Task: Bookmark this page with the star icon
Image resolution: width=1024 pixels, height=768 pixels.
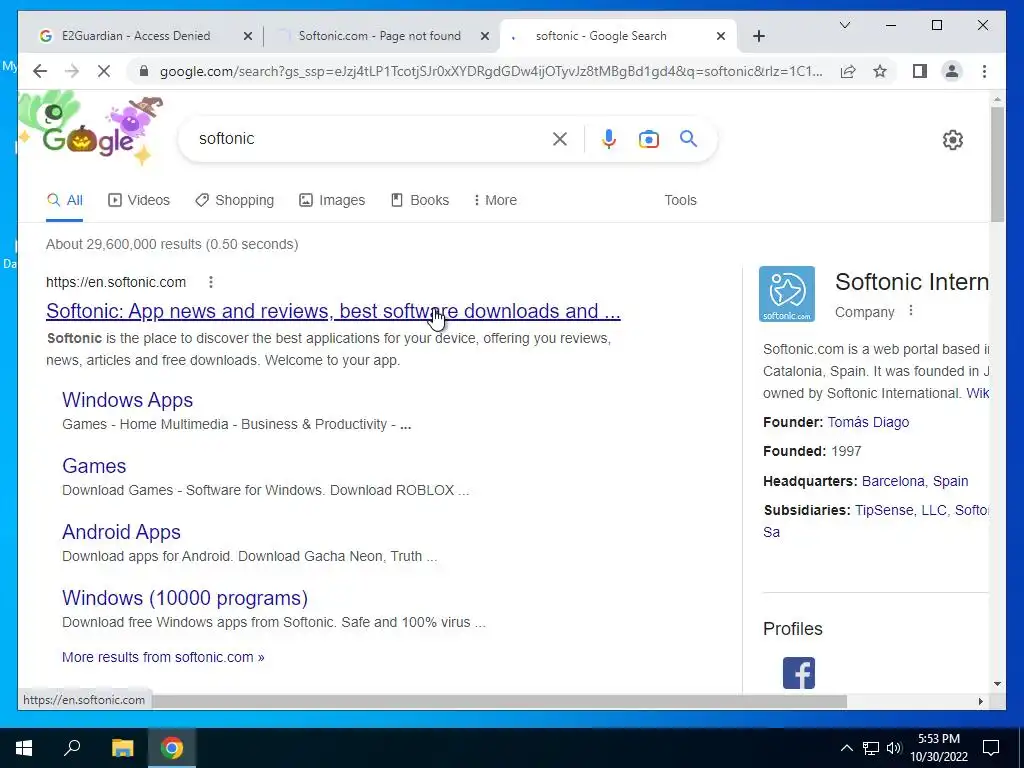Action: [880, 71]
